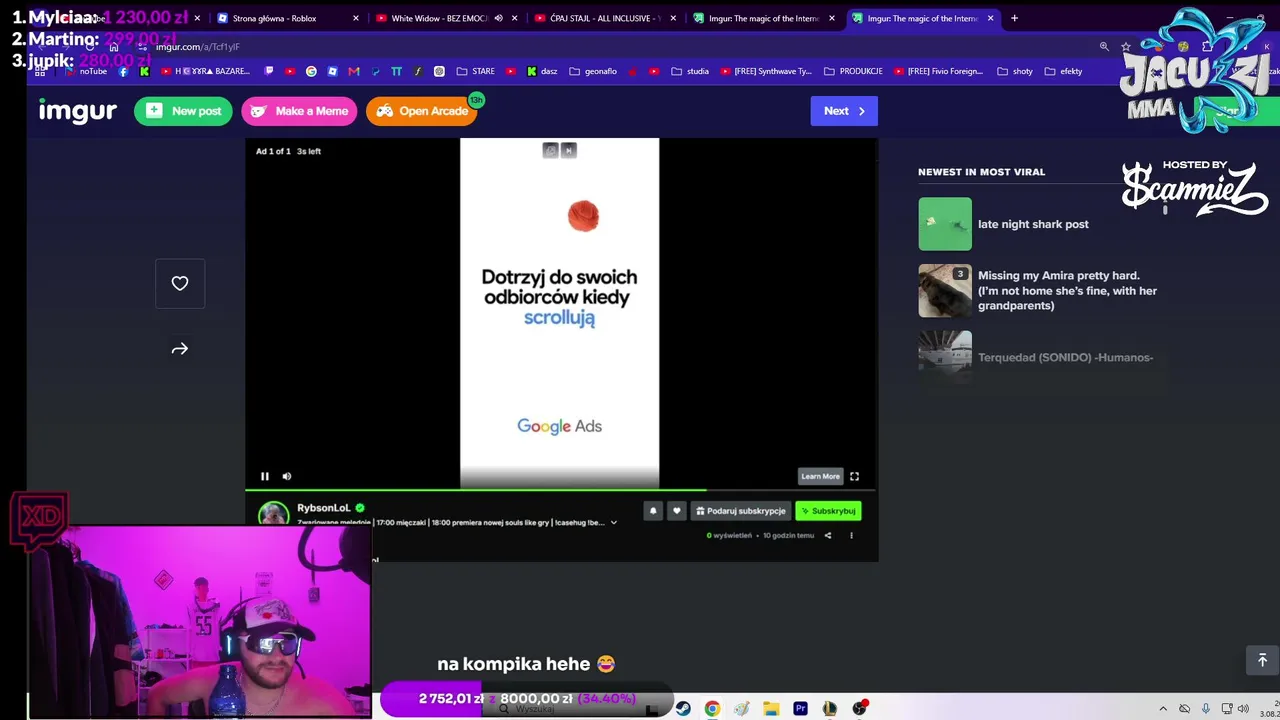Close the active Imgur tab
This screenshot has width=1280, height=720.
tap(991, 18)
